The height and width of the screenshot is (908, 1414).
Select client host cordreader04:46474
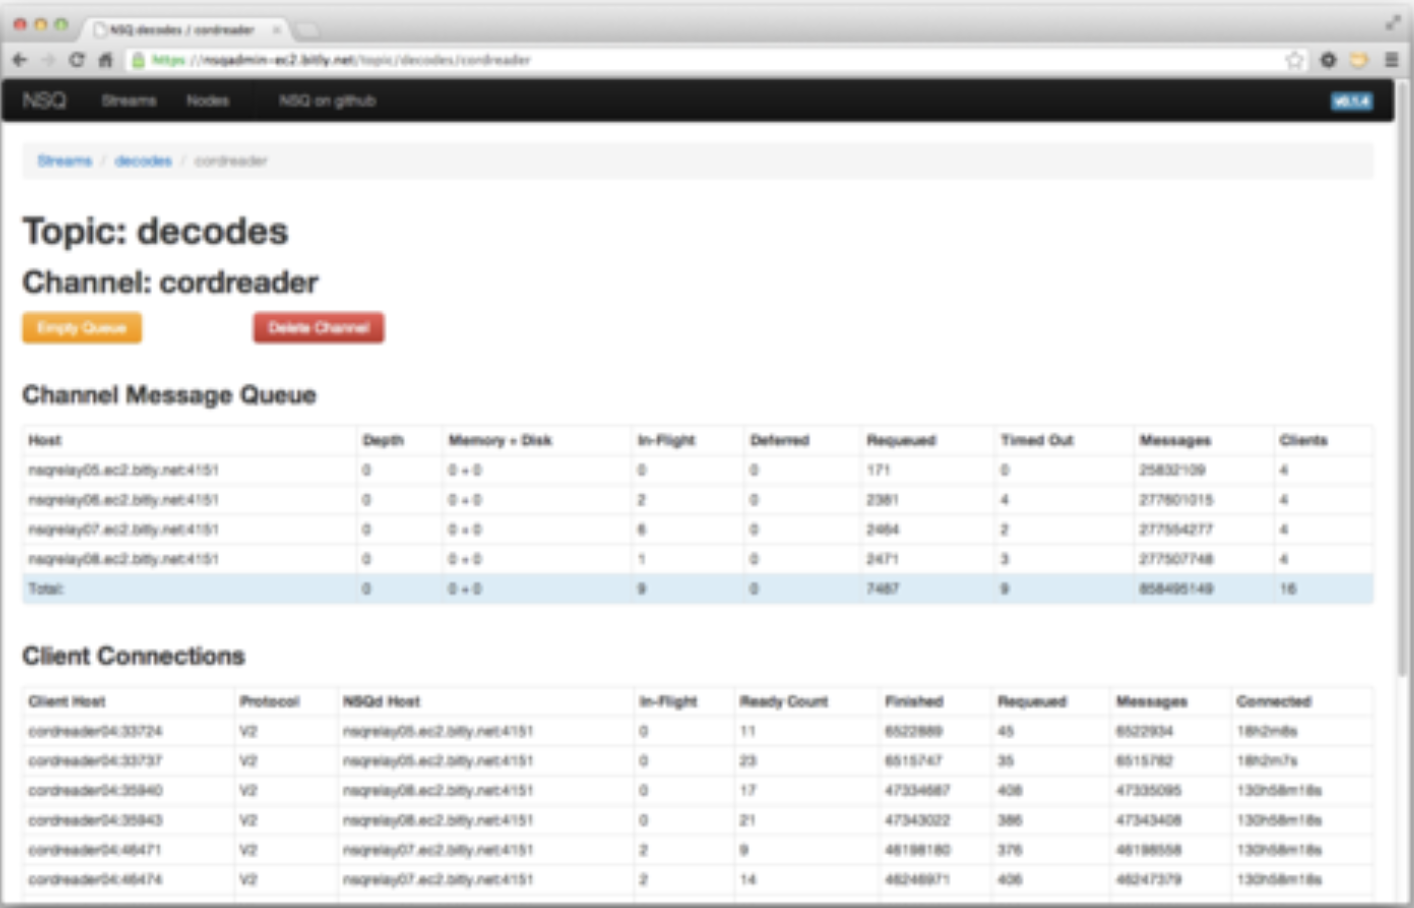pyautogui.click(x=96, y=880)
